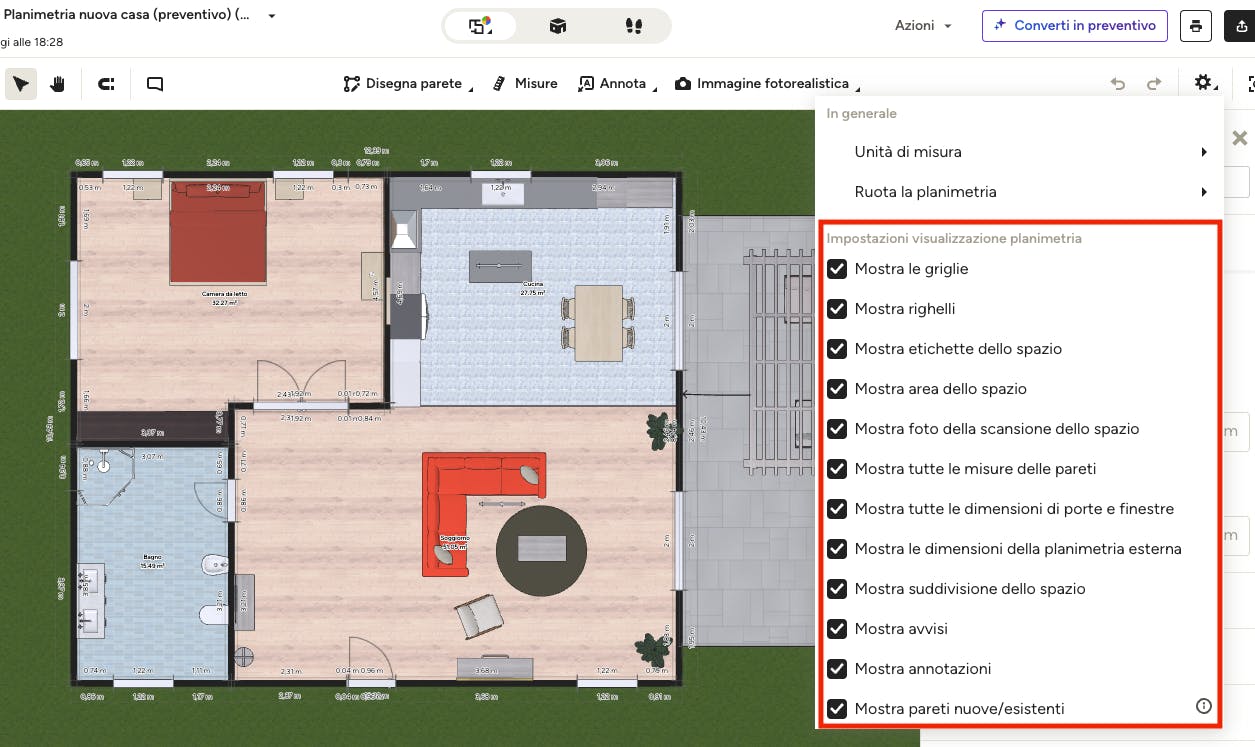Expand the Unità di misura submenu
Screen dimensions: 1255x747
1019,152
